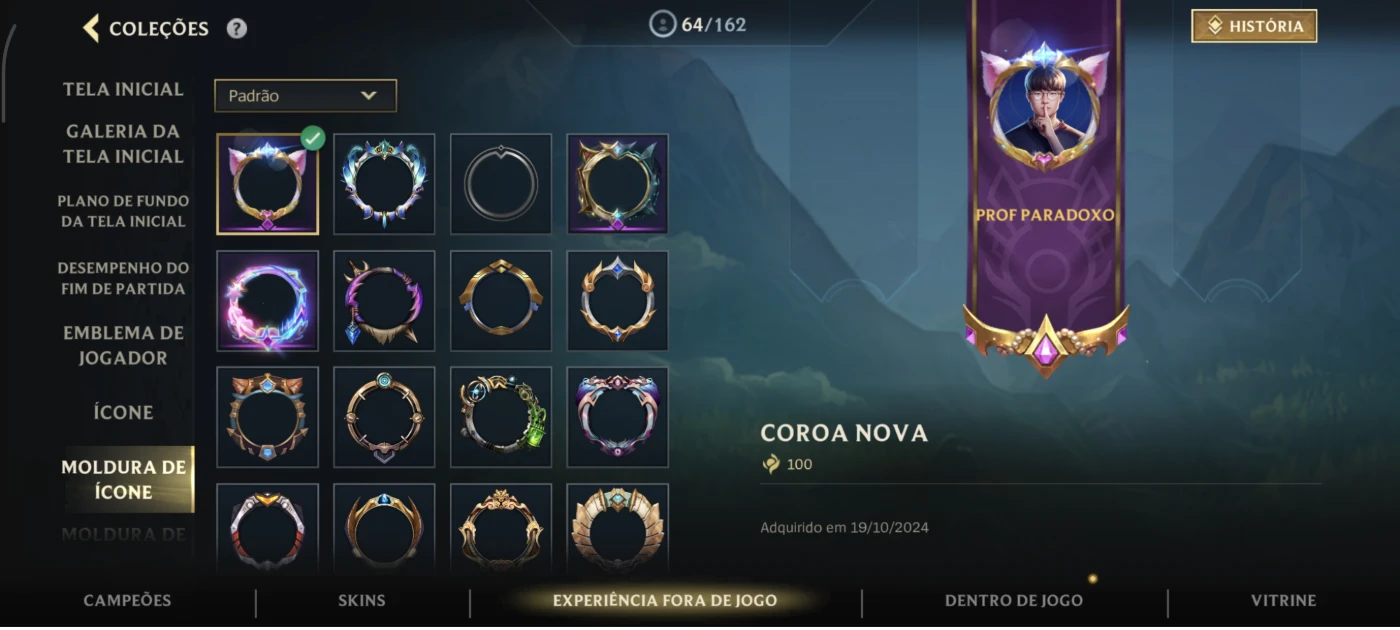Click the dropdown chevron arrow beside Padrão
The image size is (1400, 630).
[368, 96]
